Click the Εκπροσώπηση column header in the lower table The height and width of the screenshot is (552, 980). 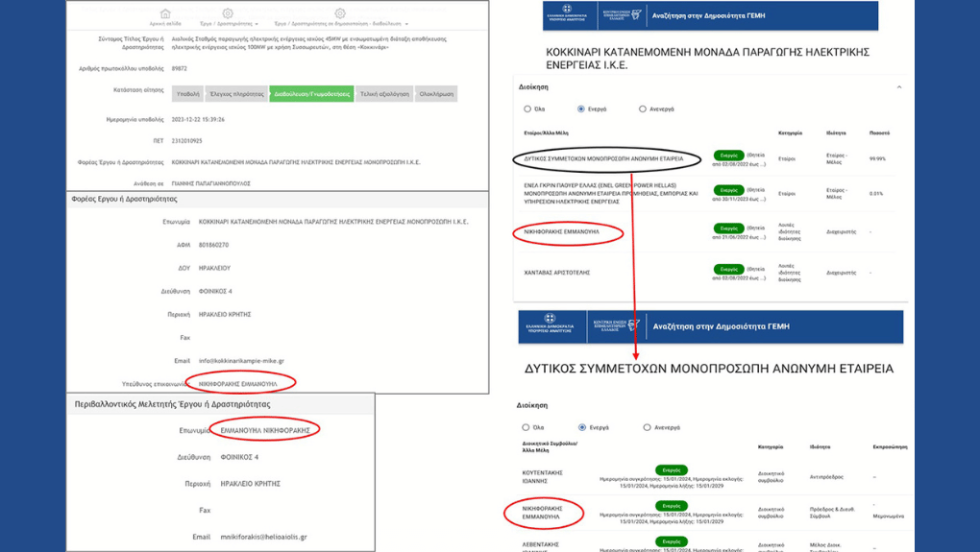(x=890, y=447)
